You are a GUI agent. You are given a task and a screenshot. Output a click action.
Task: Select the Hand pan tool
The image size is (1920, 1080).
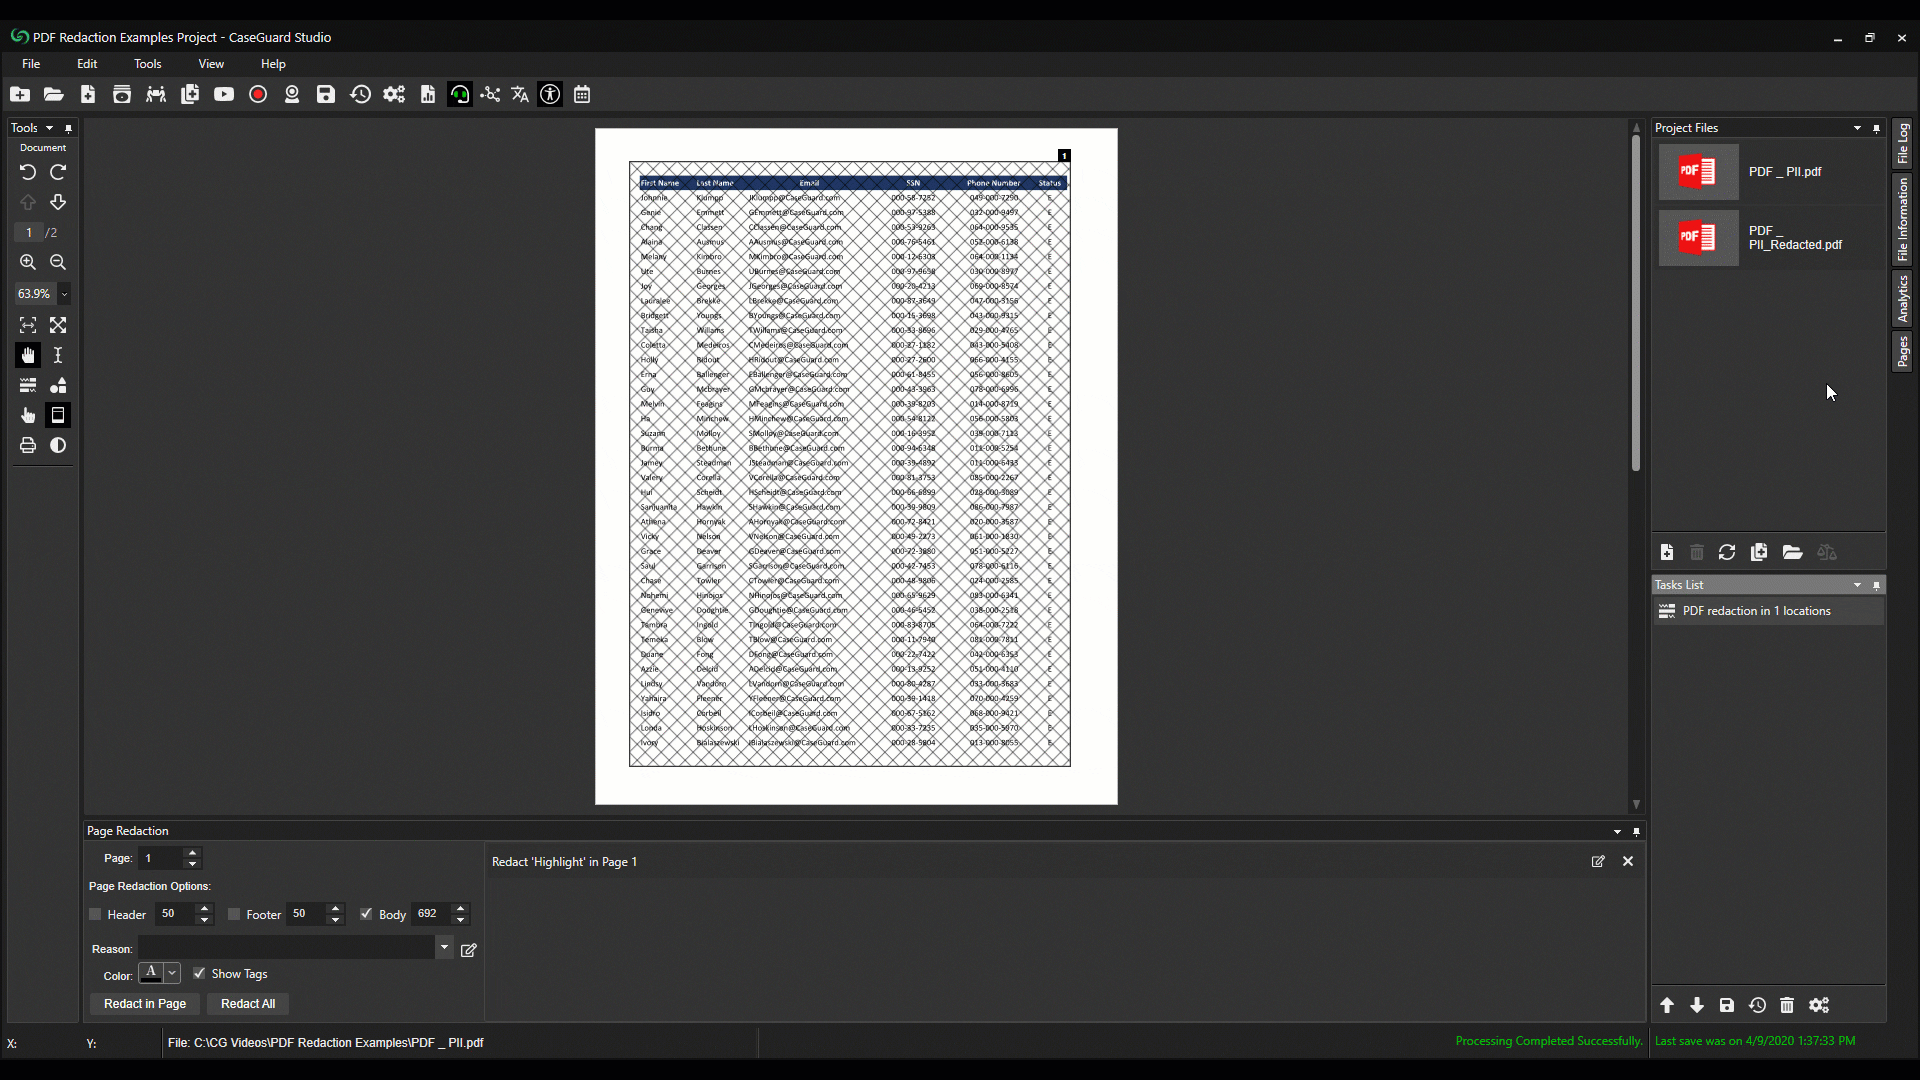[27, 355]
